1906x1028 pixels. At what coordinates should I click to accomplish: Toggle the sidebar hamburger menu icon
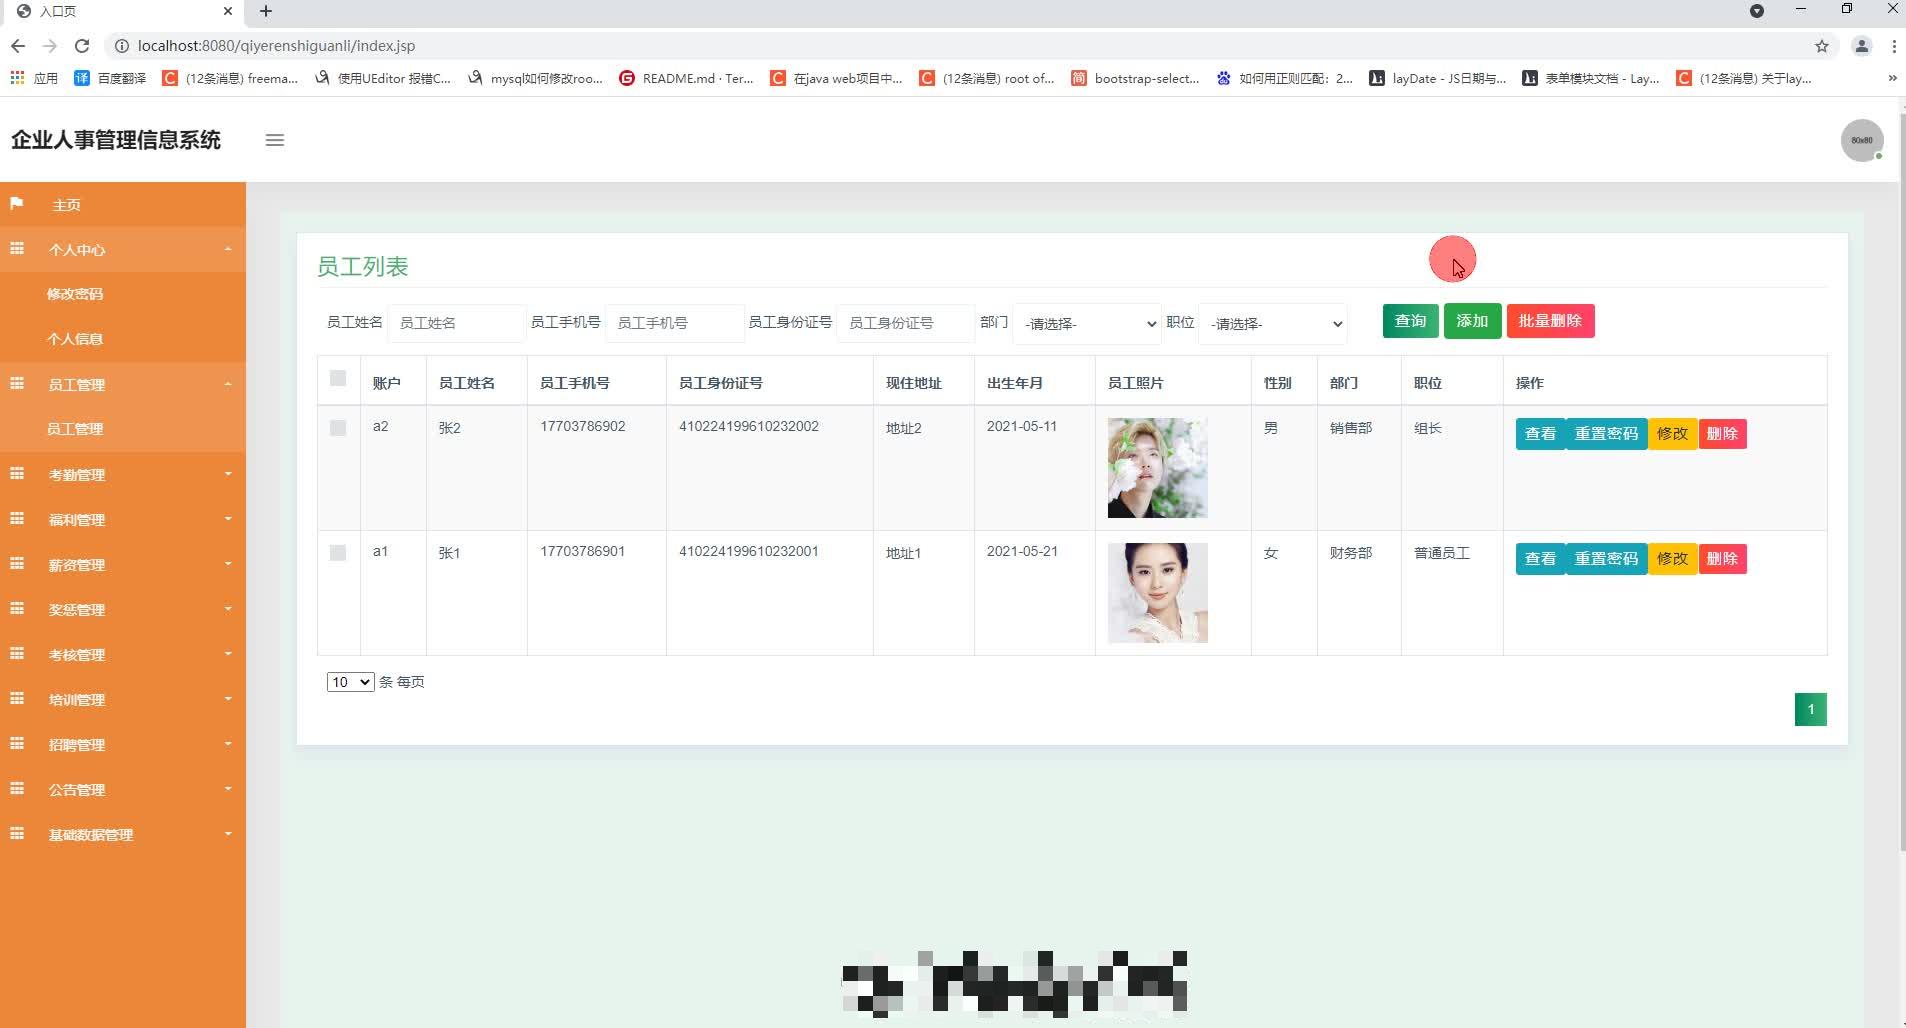(275, 140)
